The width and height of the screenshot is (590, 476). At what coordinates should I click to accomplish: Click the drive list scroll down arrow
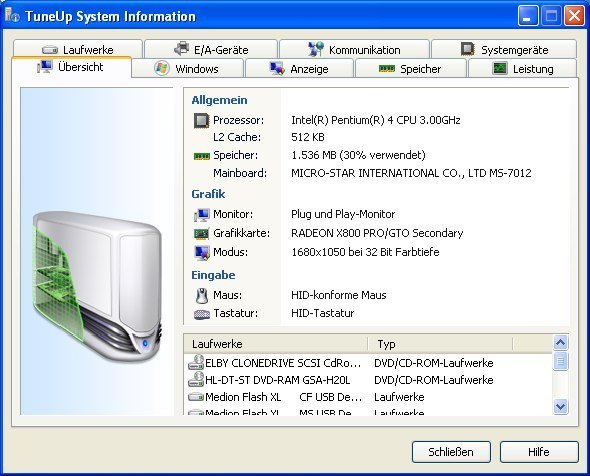point(560,406)
